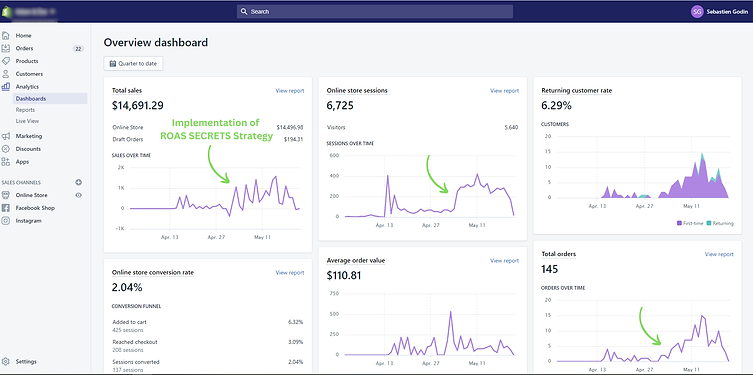Add a sales channel with plus icon
Image resolution: width=753 pixels, height=375 pixels.
coord(79,182)
